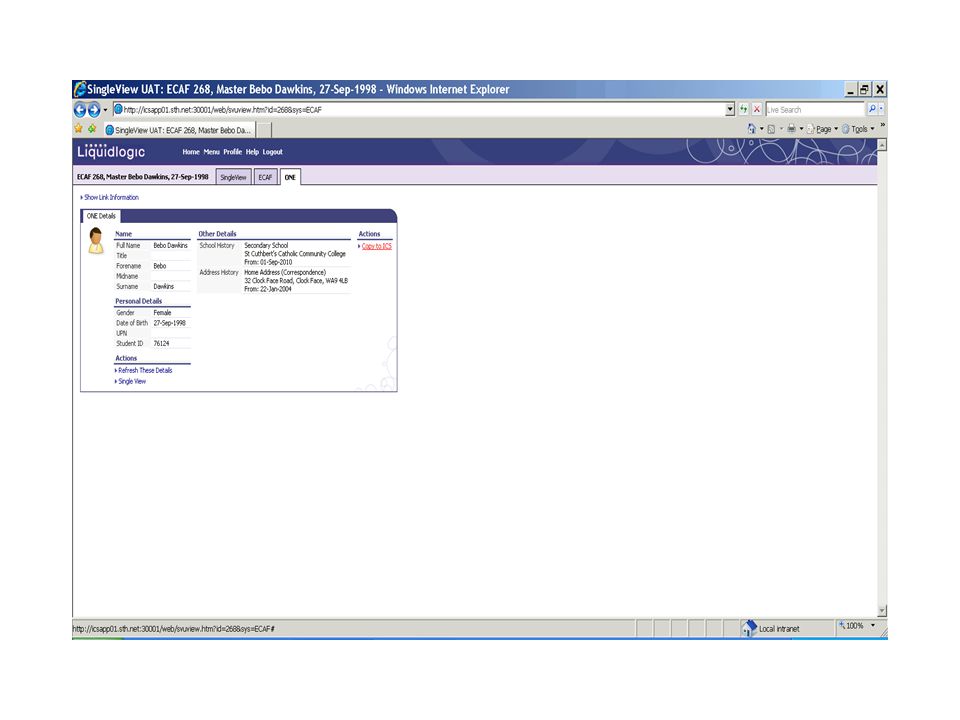Screen dimensions: 960x720
Task: Expand the Home button dropdown arrow
Action: (x=762, y=129)
